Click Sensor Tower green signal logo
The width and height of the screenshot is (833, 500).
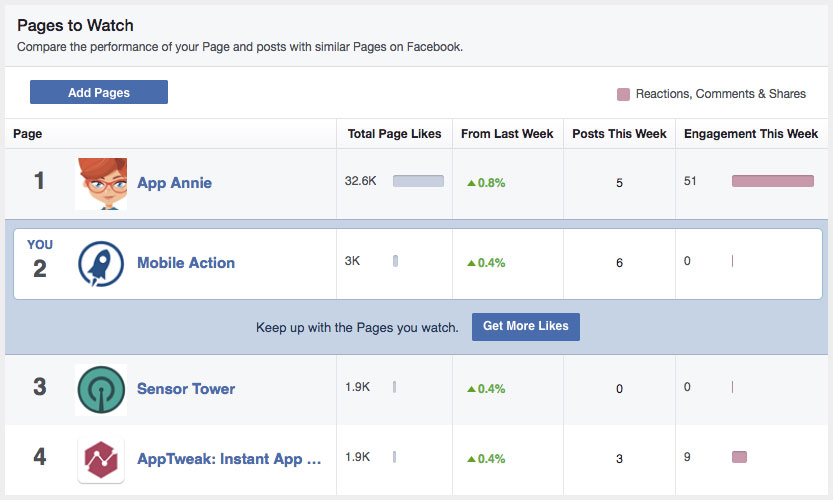[x=101, y=389]
